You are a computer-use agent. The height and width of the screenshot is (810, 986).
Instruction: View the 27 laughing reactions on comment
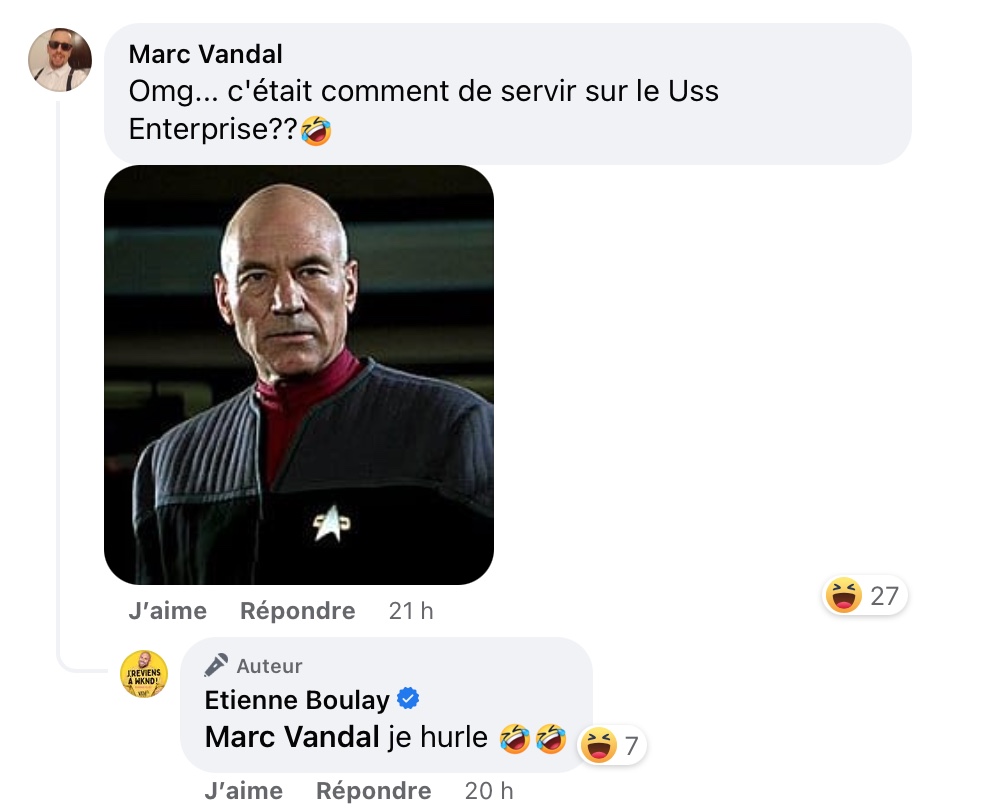point(865,595)
